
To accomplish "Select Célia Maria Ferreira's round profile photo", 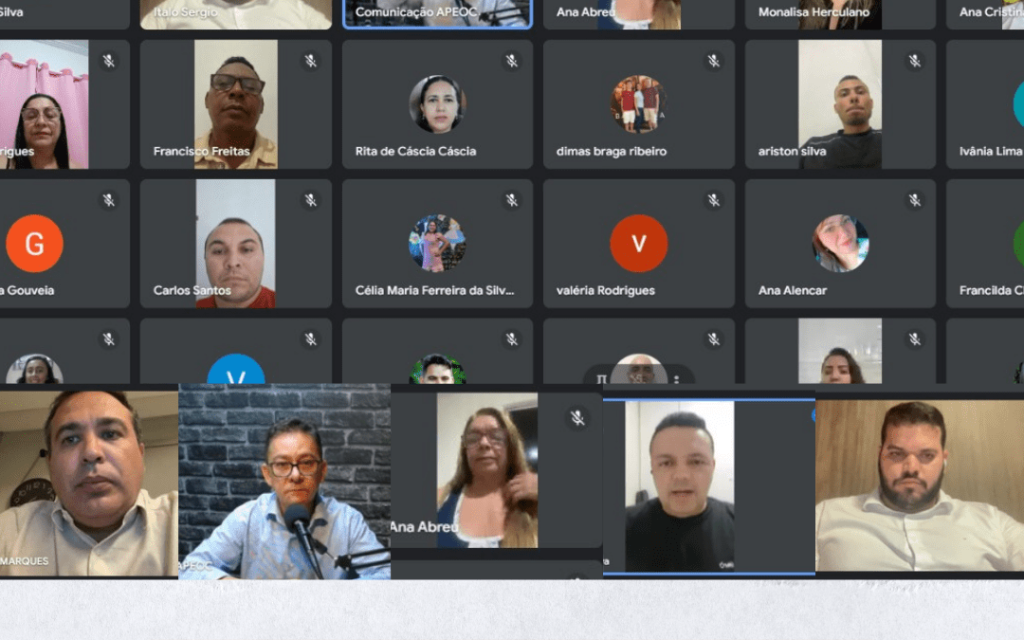I will 437,243.
